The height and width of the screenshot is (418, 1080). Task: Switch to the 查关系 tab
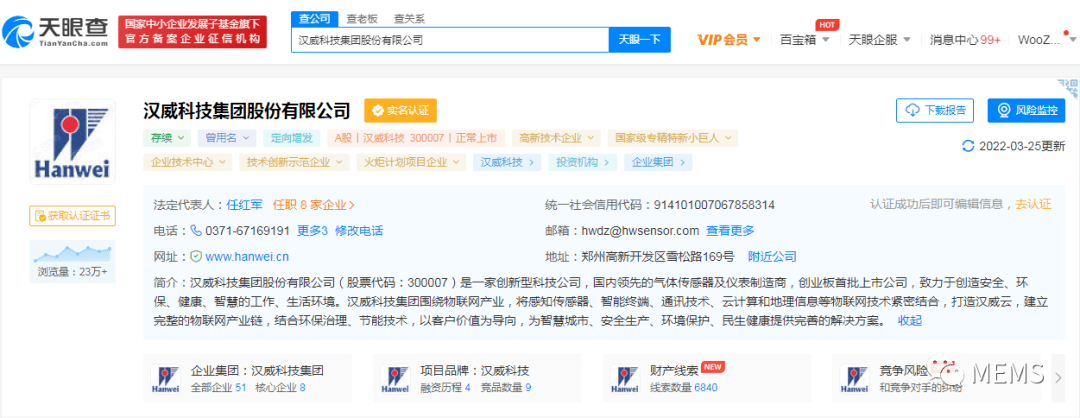point(408,19)
